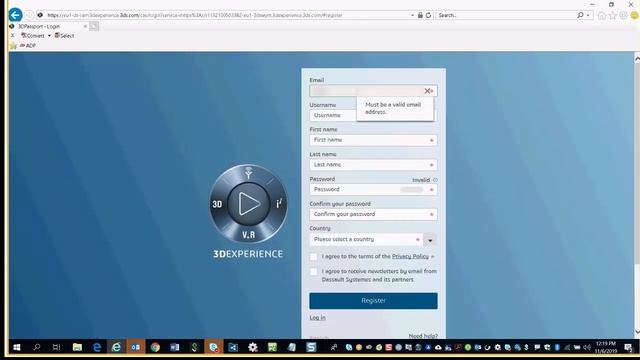This screenshot has width=640, height=360.
Task: Open the address bar URL dropdown arrow
Action: click(412, 15)
